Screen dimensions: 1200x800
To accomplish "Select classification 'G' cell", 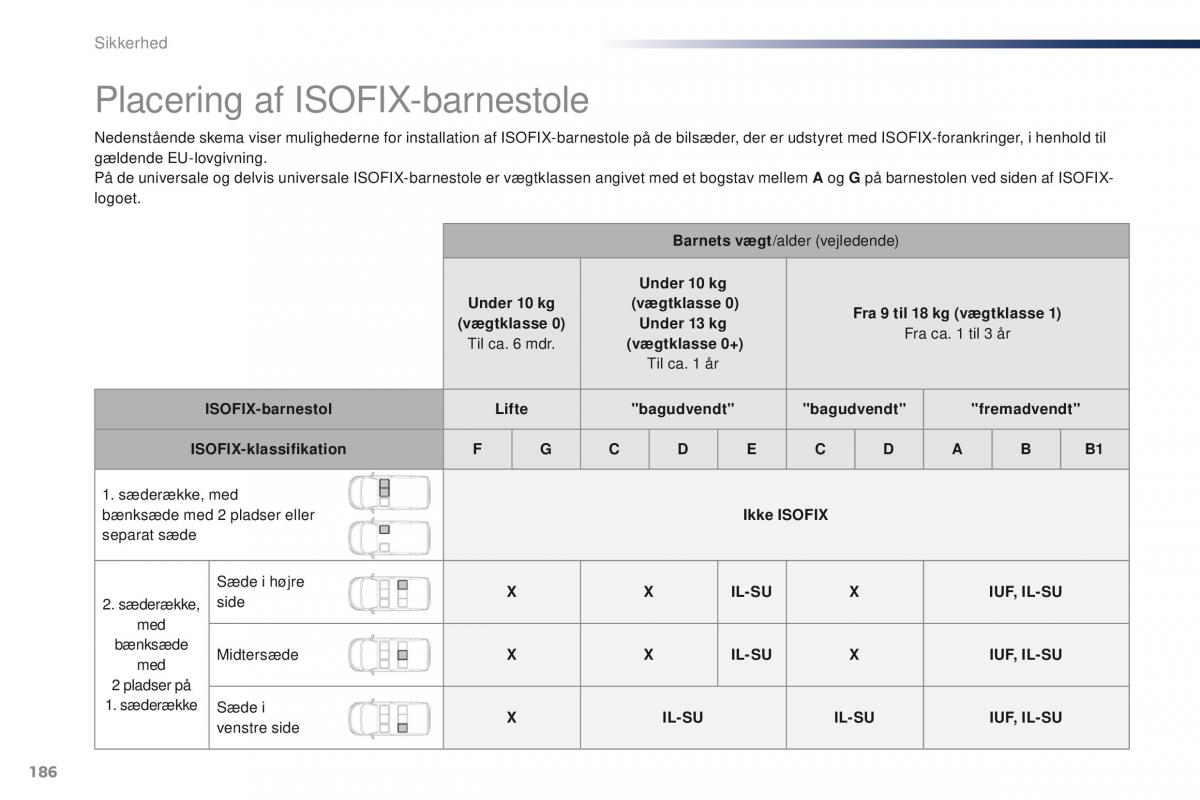I will [x=546, y=449].
